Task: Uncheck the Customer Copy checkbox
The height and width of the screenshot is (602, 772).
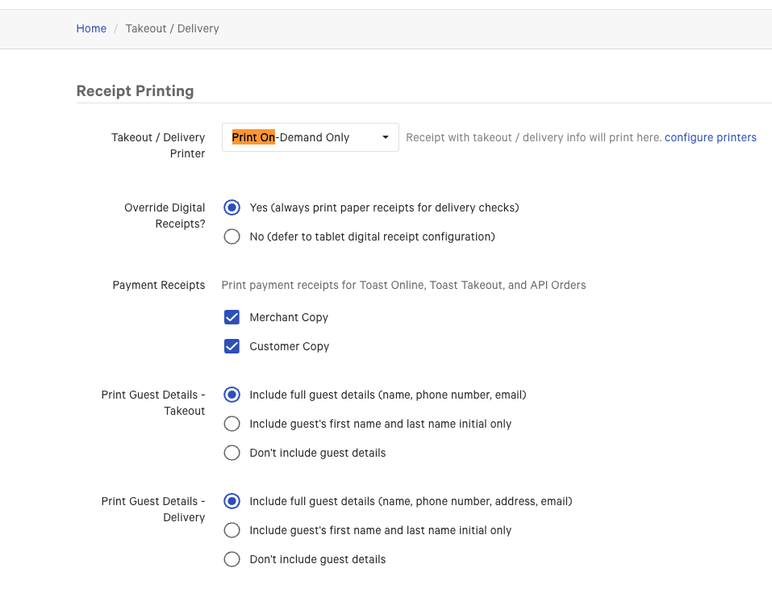Action: 232,346
